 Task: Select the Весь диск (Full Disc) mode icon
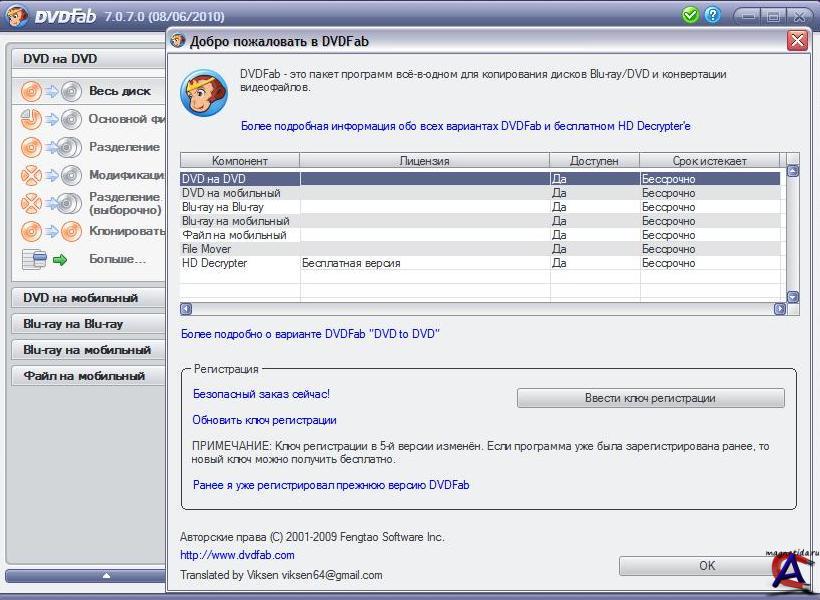(50, 91)
